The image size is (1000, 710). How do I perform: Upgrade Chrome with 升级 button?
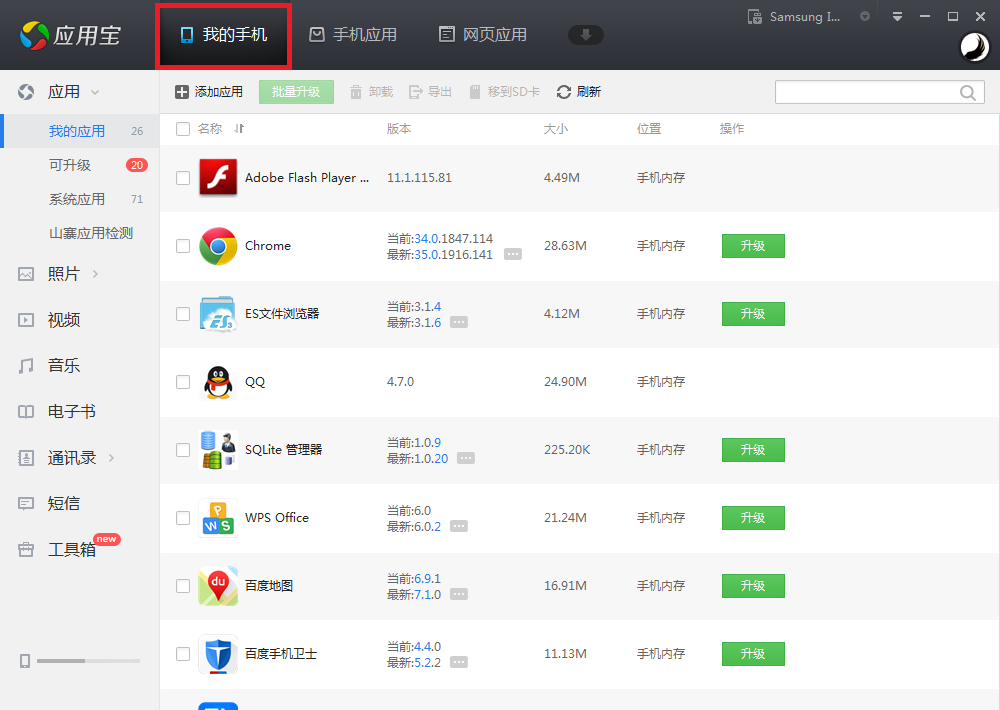tap(753, 246)
